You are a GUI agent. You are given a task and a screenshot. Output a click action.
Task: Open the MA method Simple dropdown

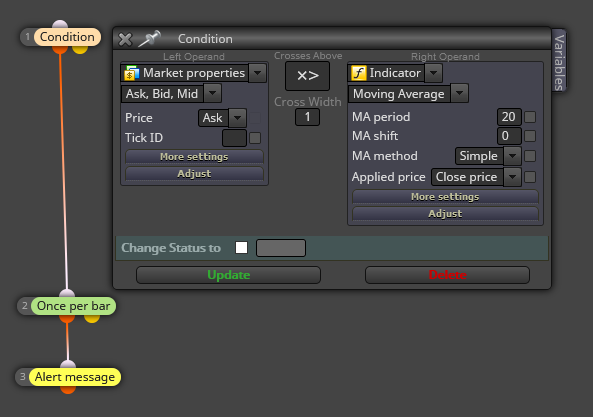tap(512, 156)
